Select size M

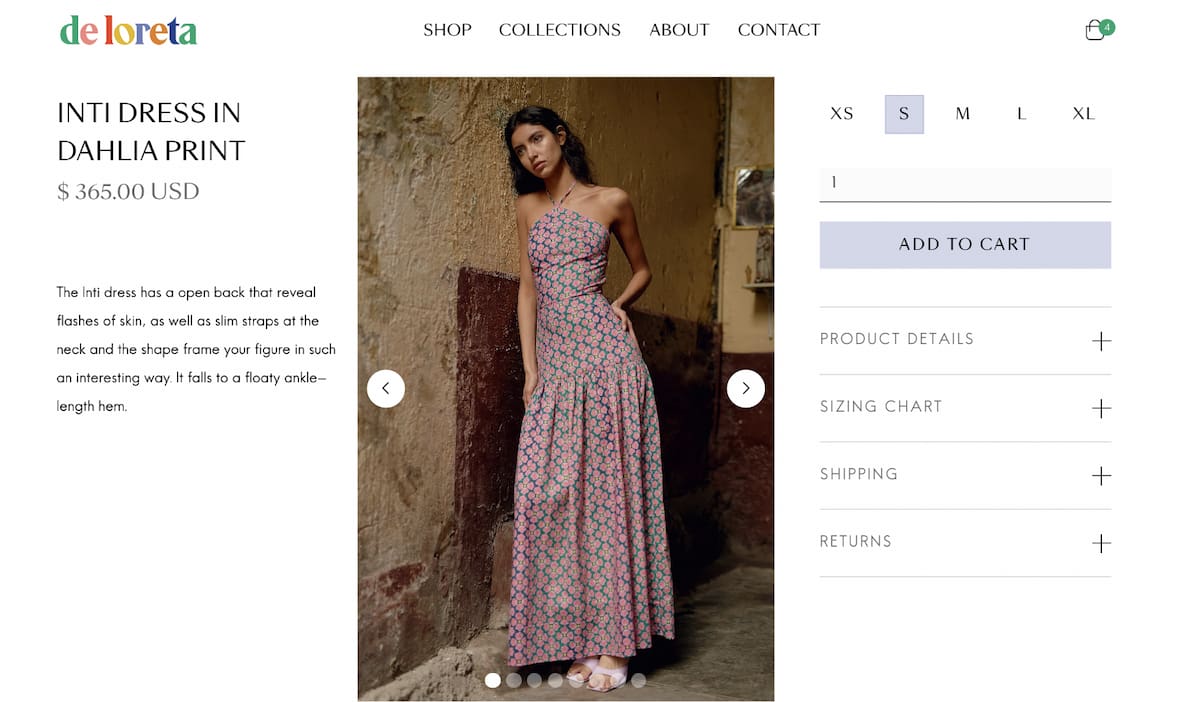[963, 114]
